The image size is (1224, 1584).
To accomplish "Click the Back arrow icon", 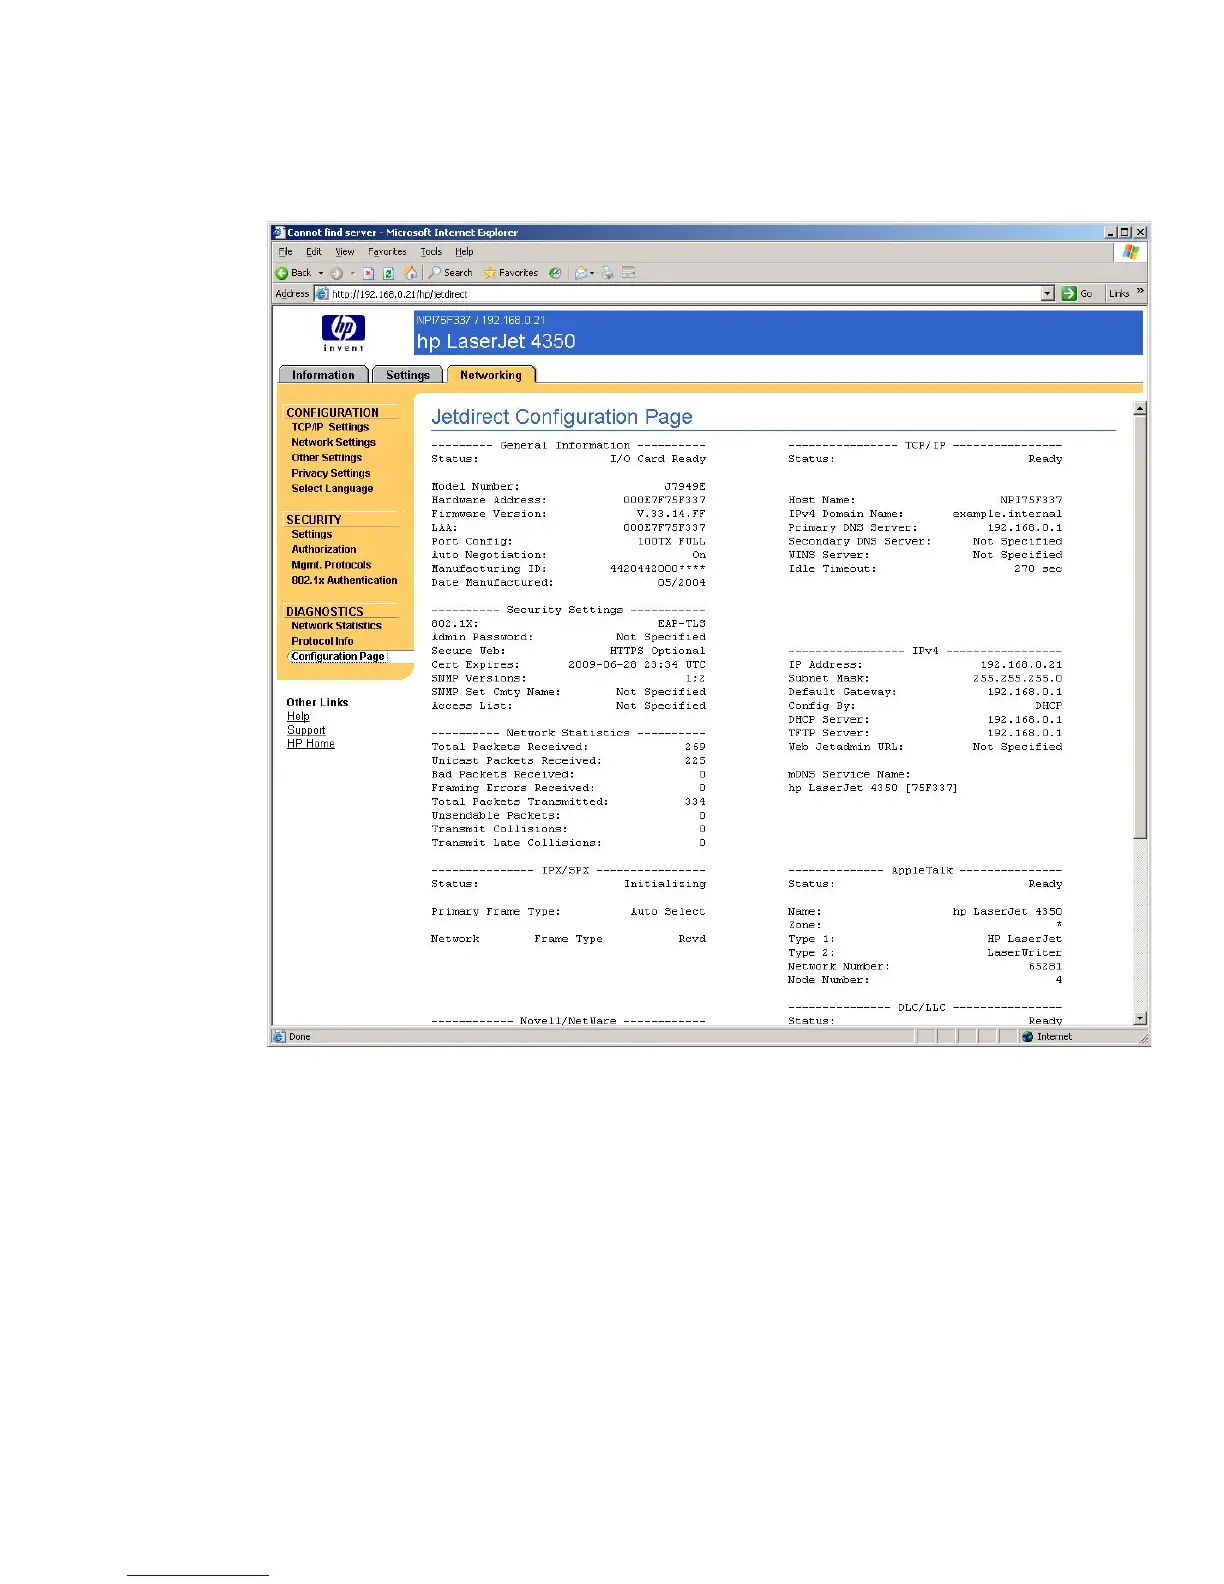I will (282, 273).
